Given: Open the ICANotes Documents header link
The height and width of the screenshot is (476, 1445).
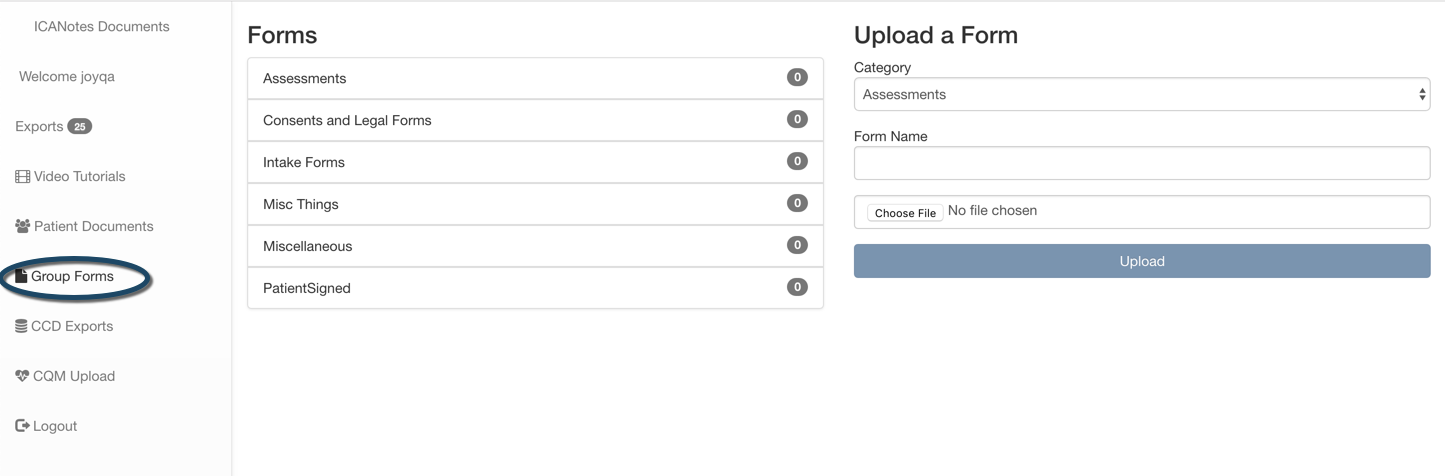Looking at the screenshot, I should point(101,27).
